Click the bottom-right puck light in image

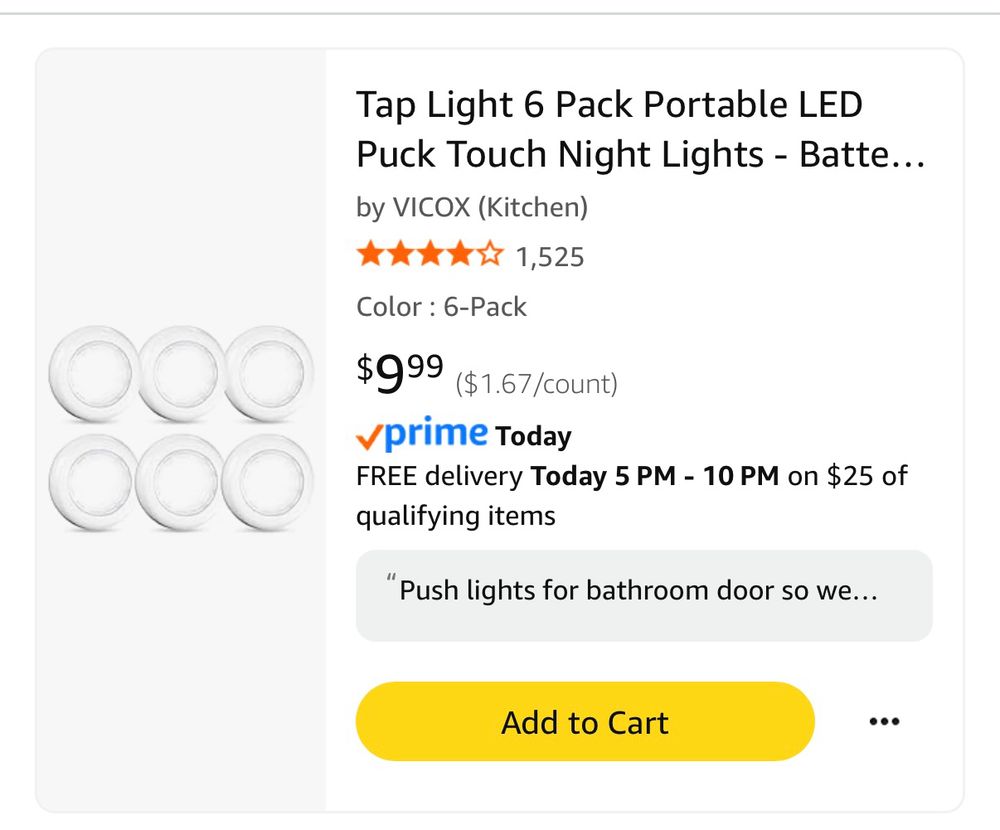click(268, 482)
